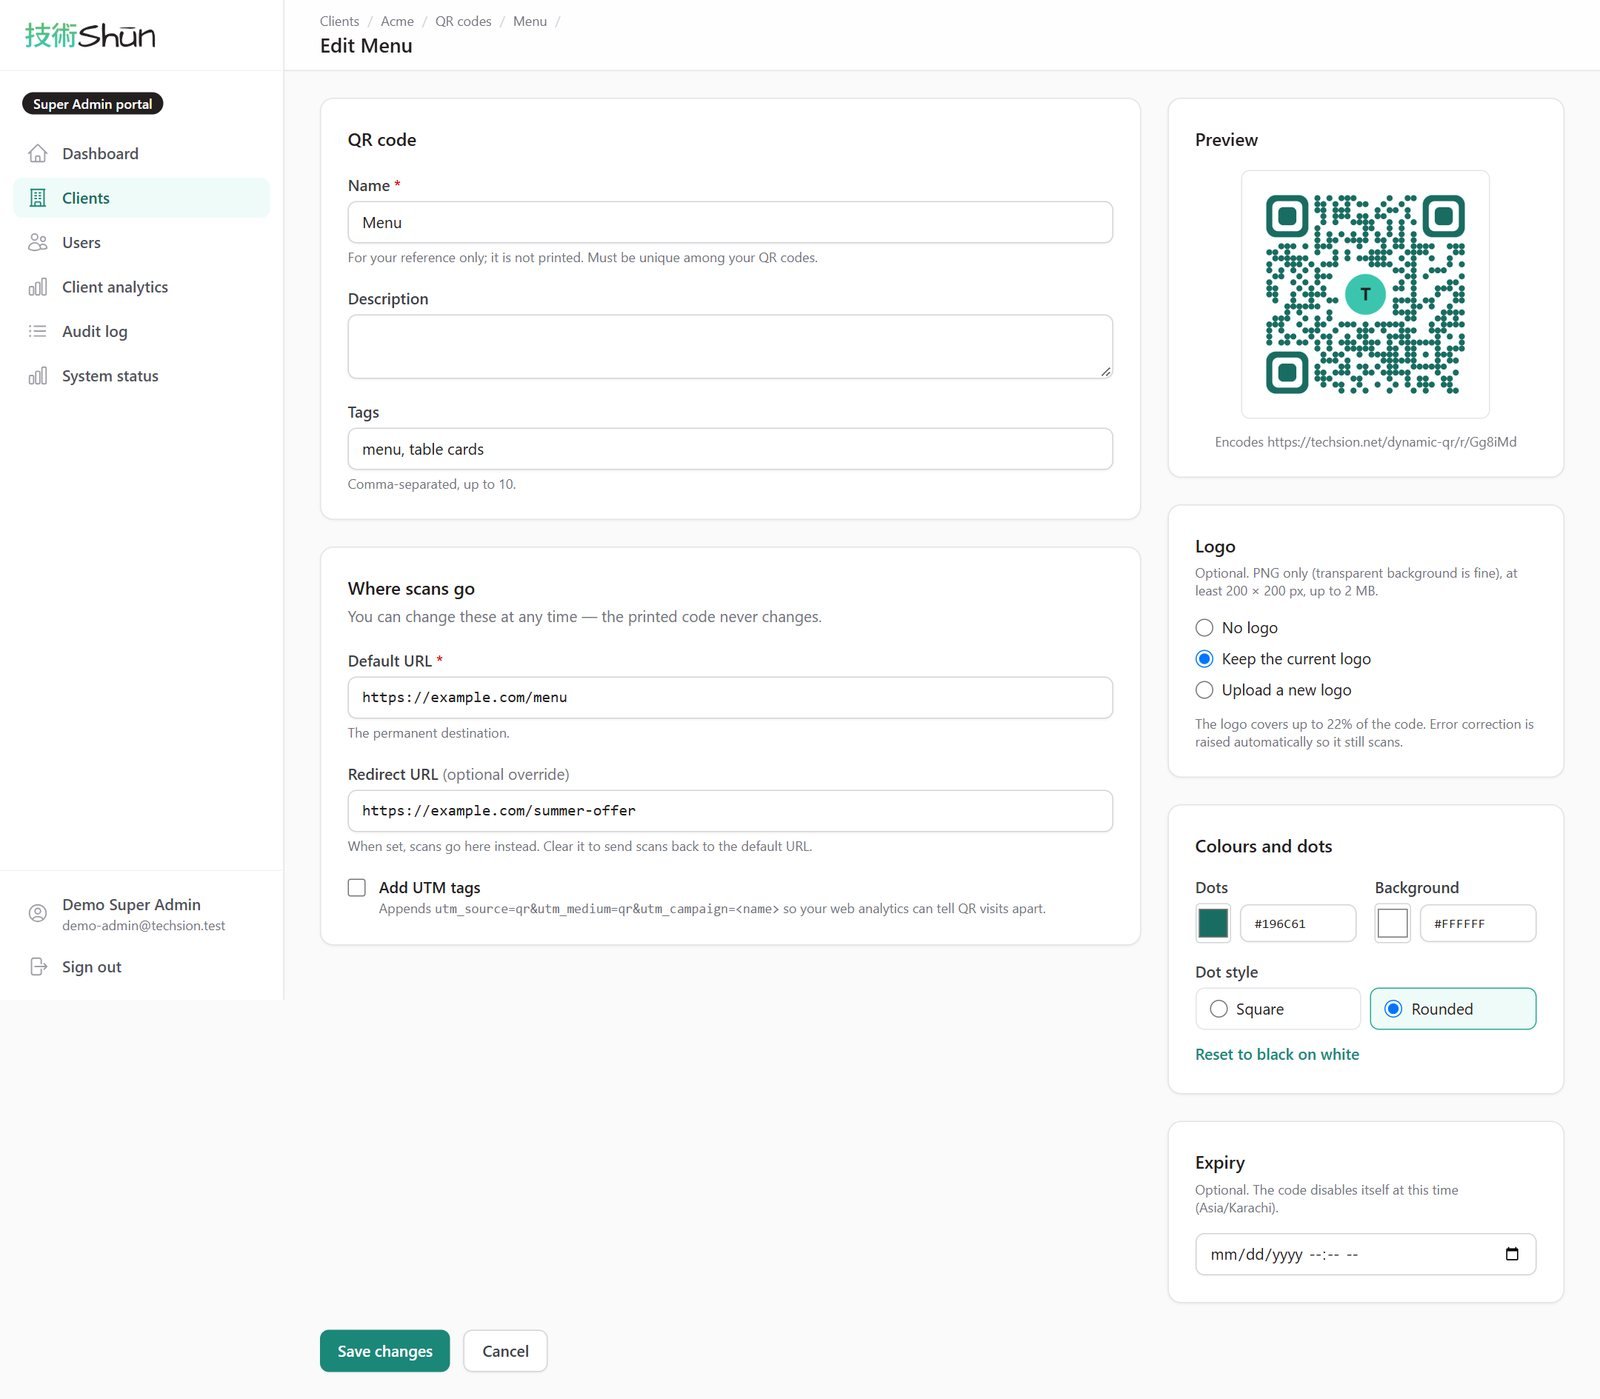Screen dimensions: 1600x1399
Task: Select Keep the current logo option
Action: click(1204, 659)
